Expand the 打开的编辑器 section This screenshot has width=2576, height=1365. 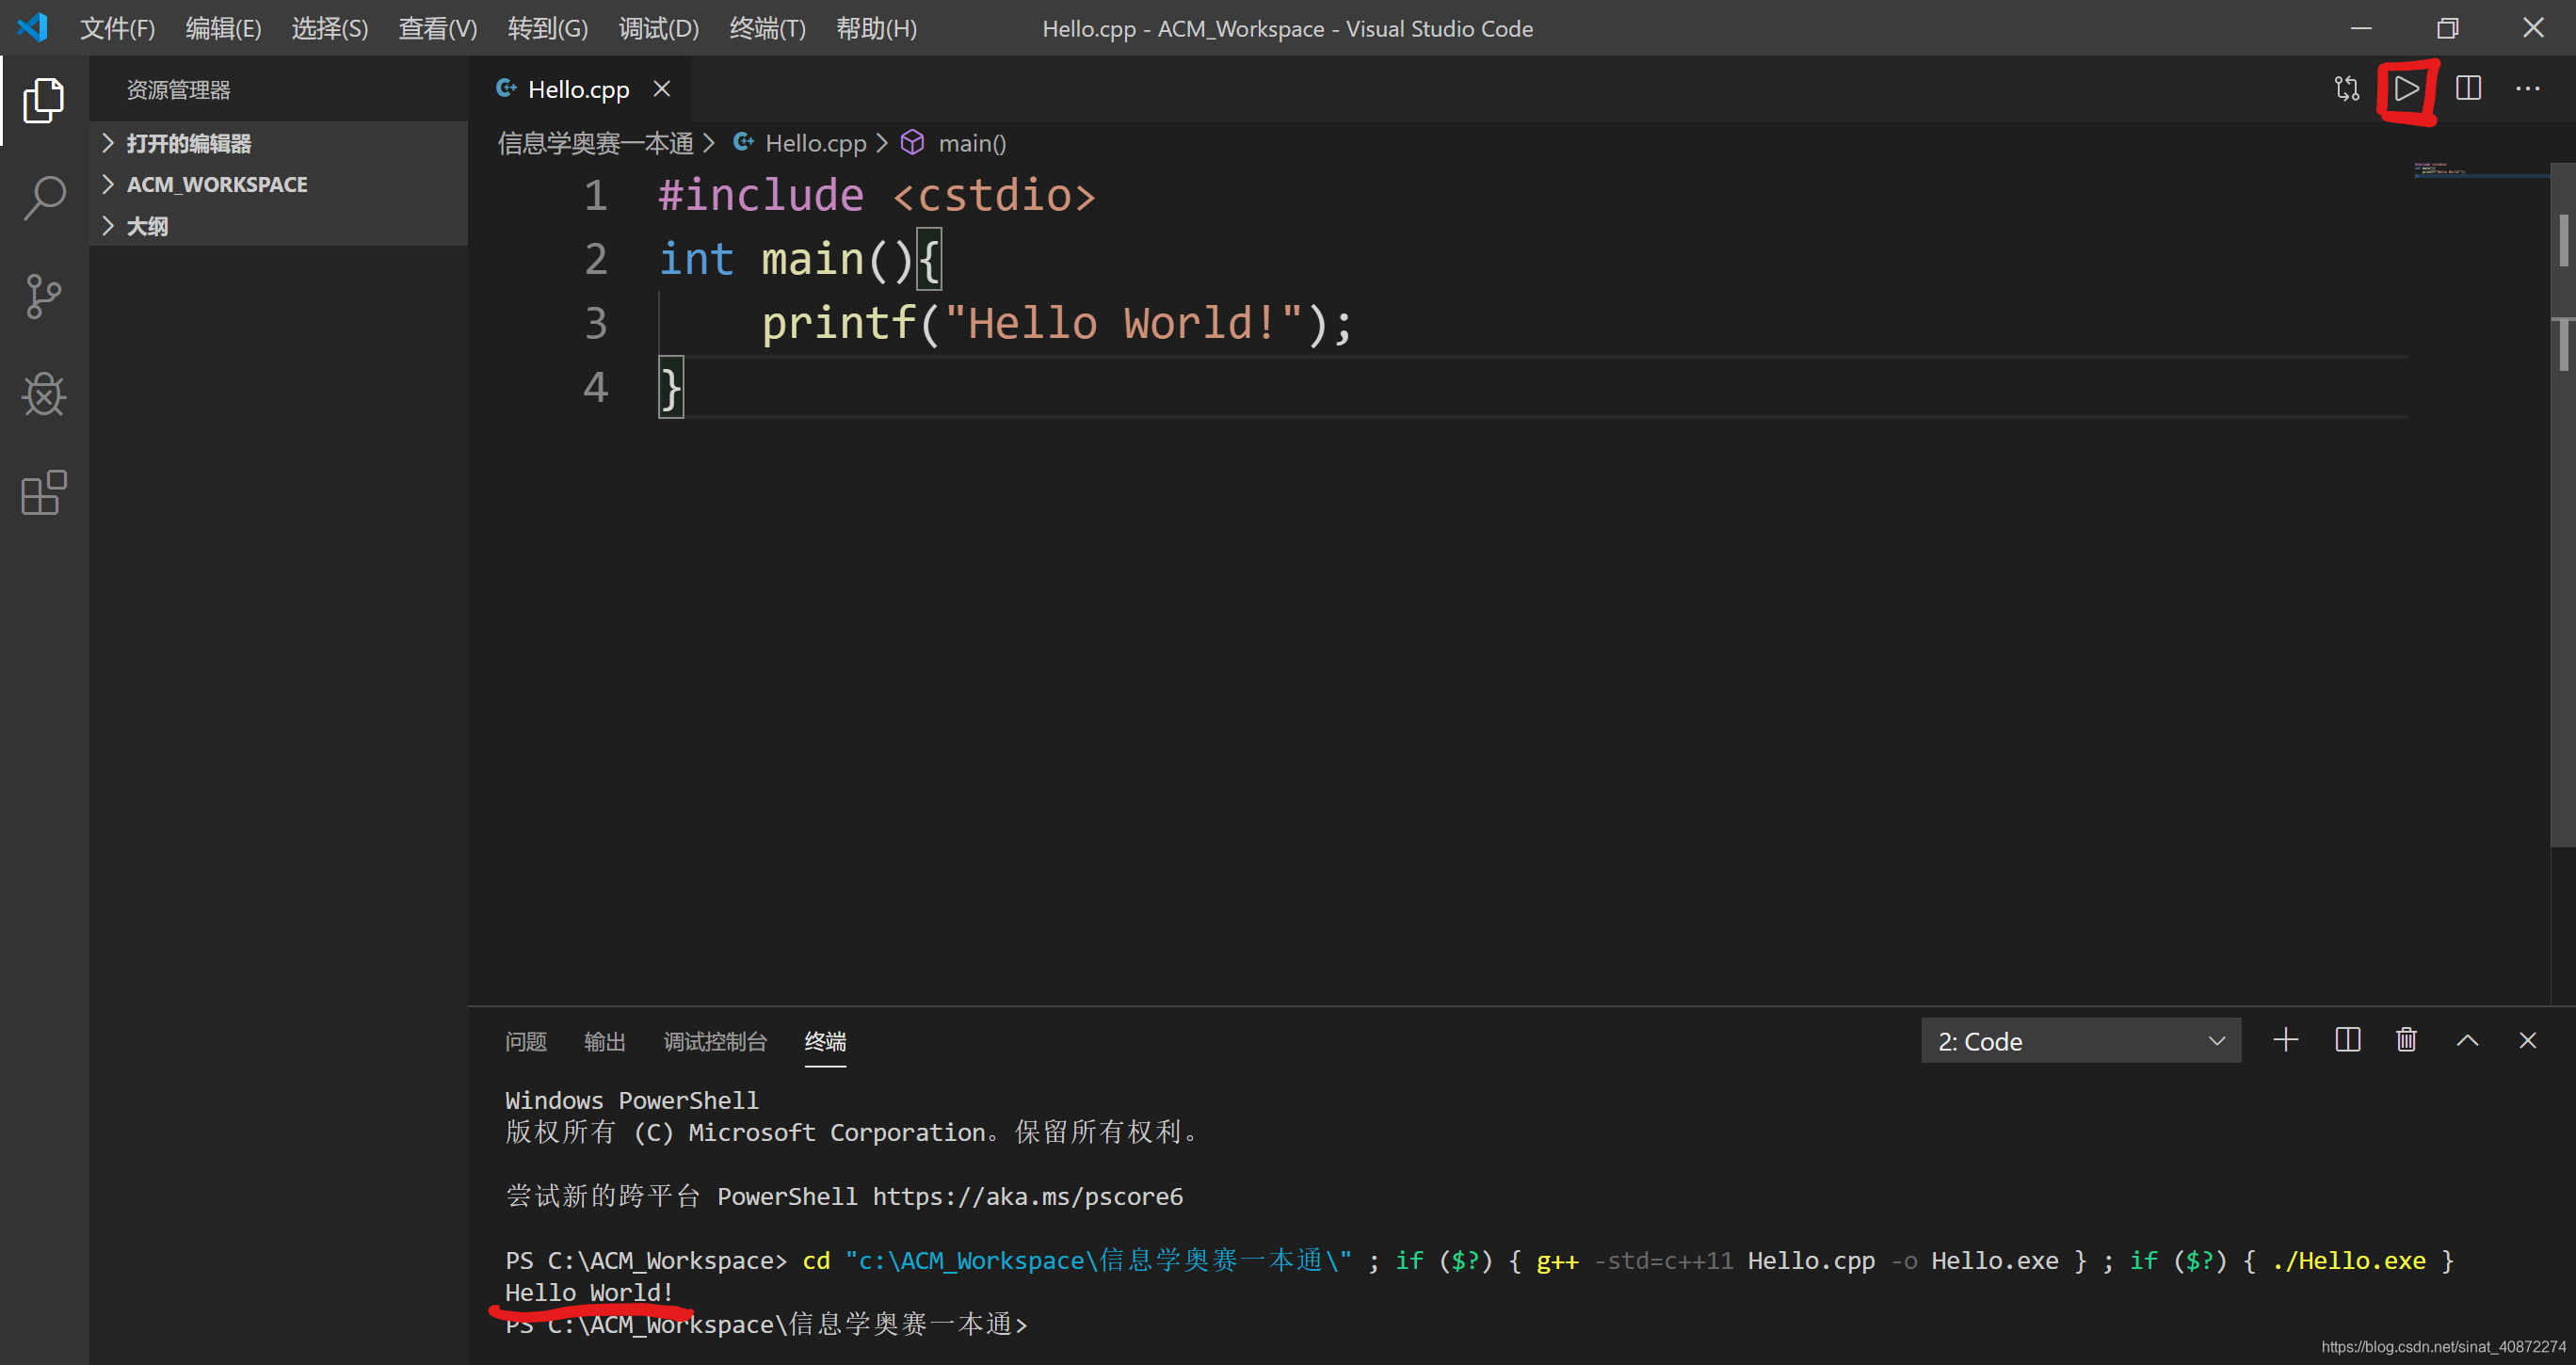[279, 143]
